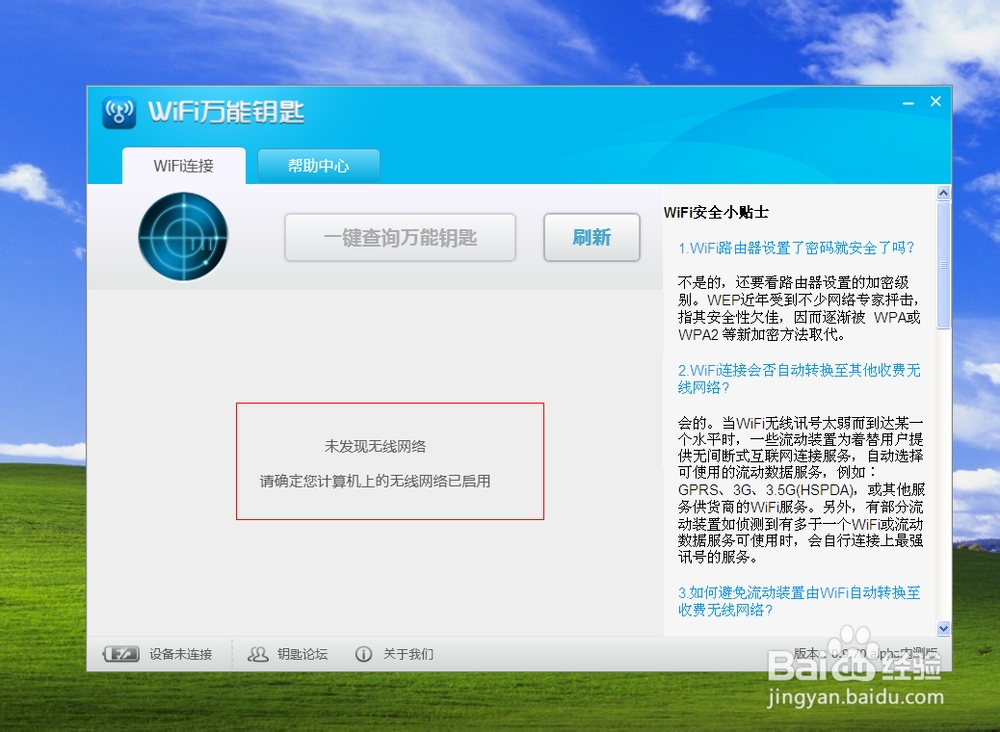Select the circular radar scan icon

coord(183,236)
